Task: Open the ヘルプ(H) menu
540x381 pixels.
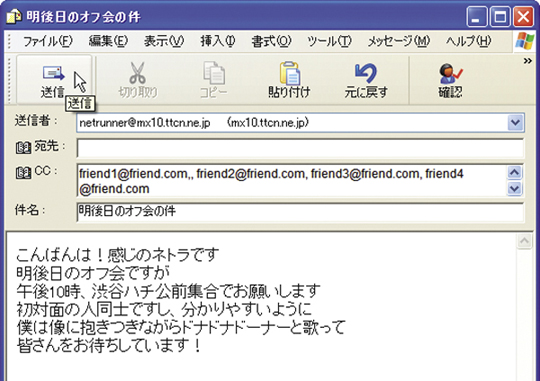Action: pyautogui.click(x=468, y=41)
